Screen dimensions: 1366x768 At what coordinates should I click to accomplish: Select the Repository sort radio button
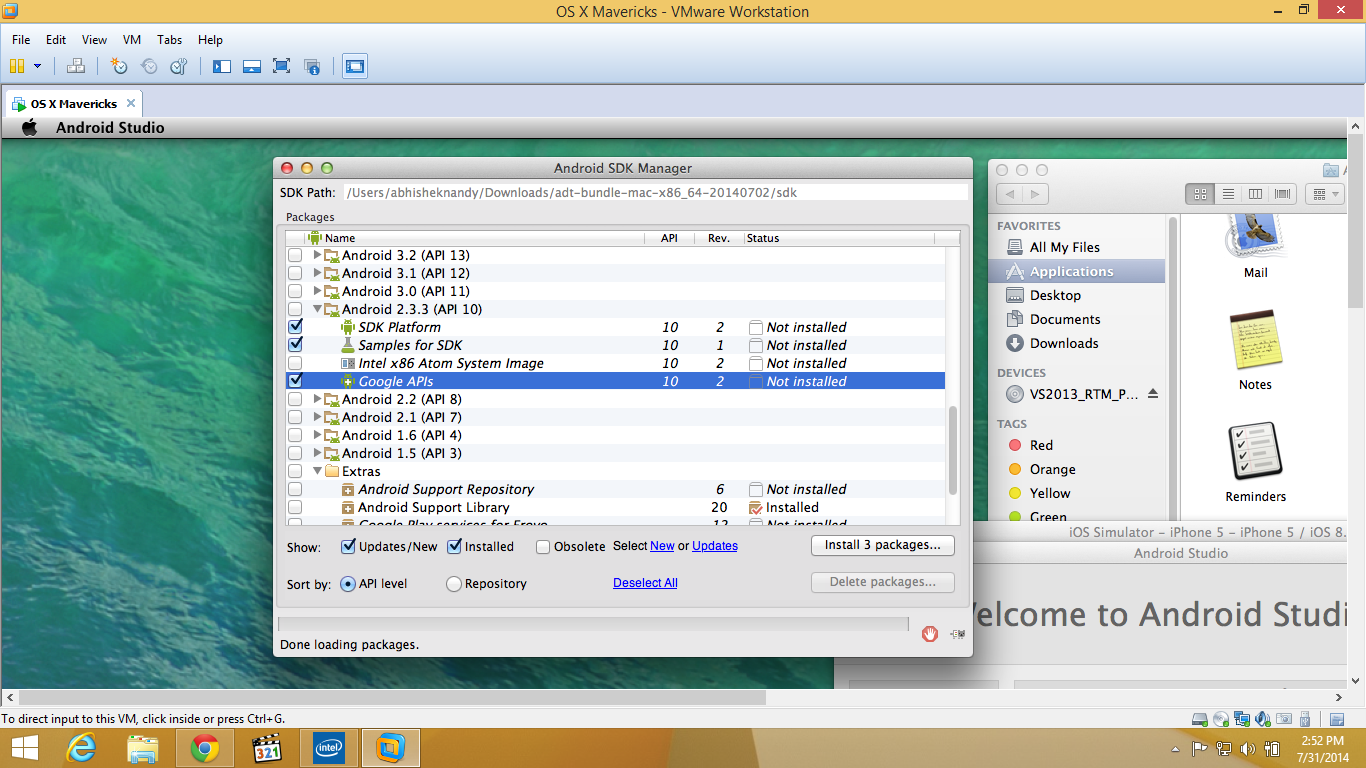454,584
